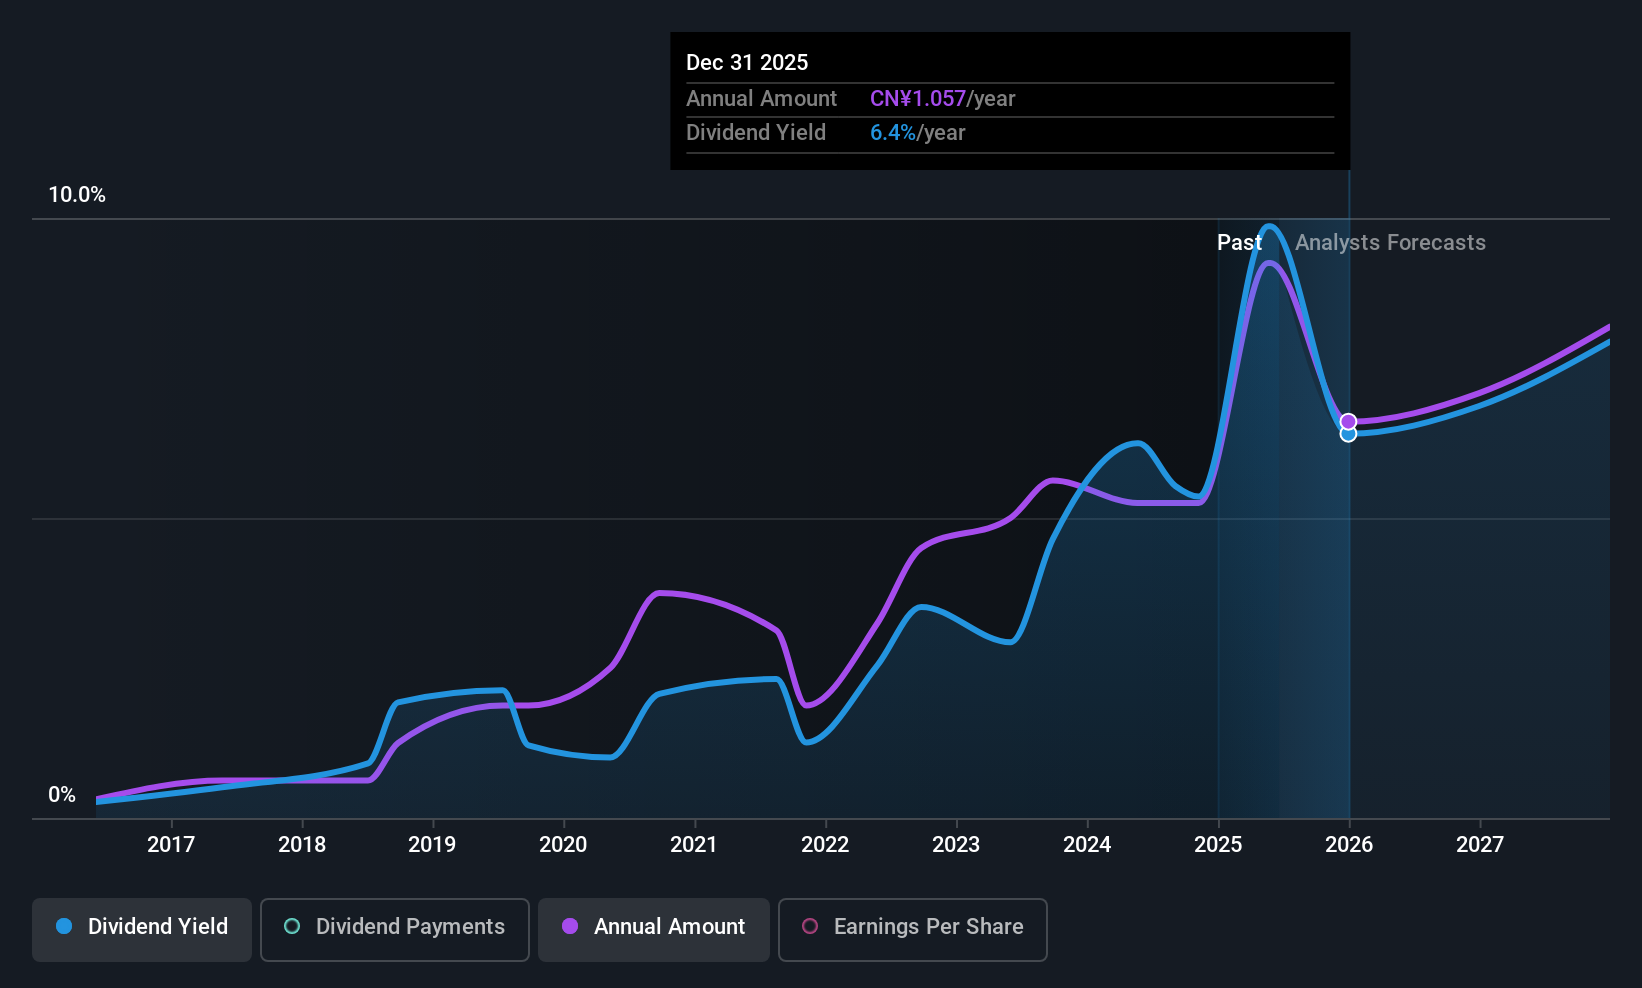Screen dimensions: 1642x988
Task: Click the 10.0% y-axis label
Action: (x=77, y=194)
